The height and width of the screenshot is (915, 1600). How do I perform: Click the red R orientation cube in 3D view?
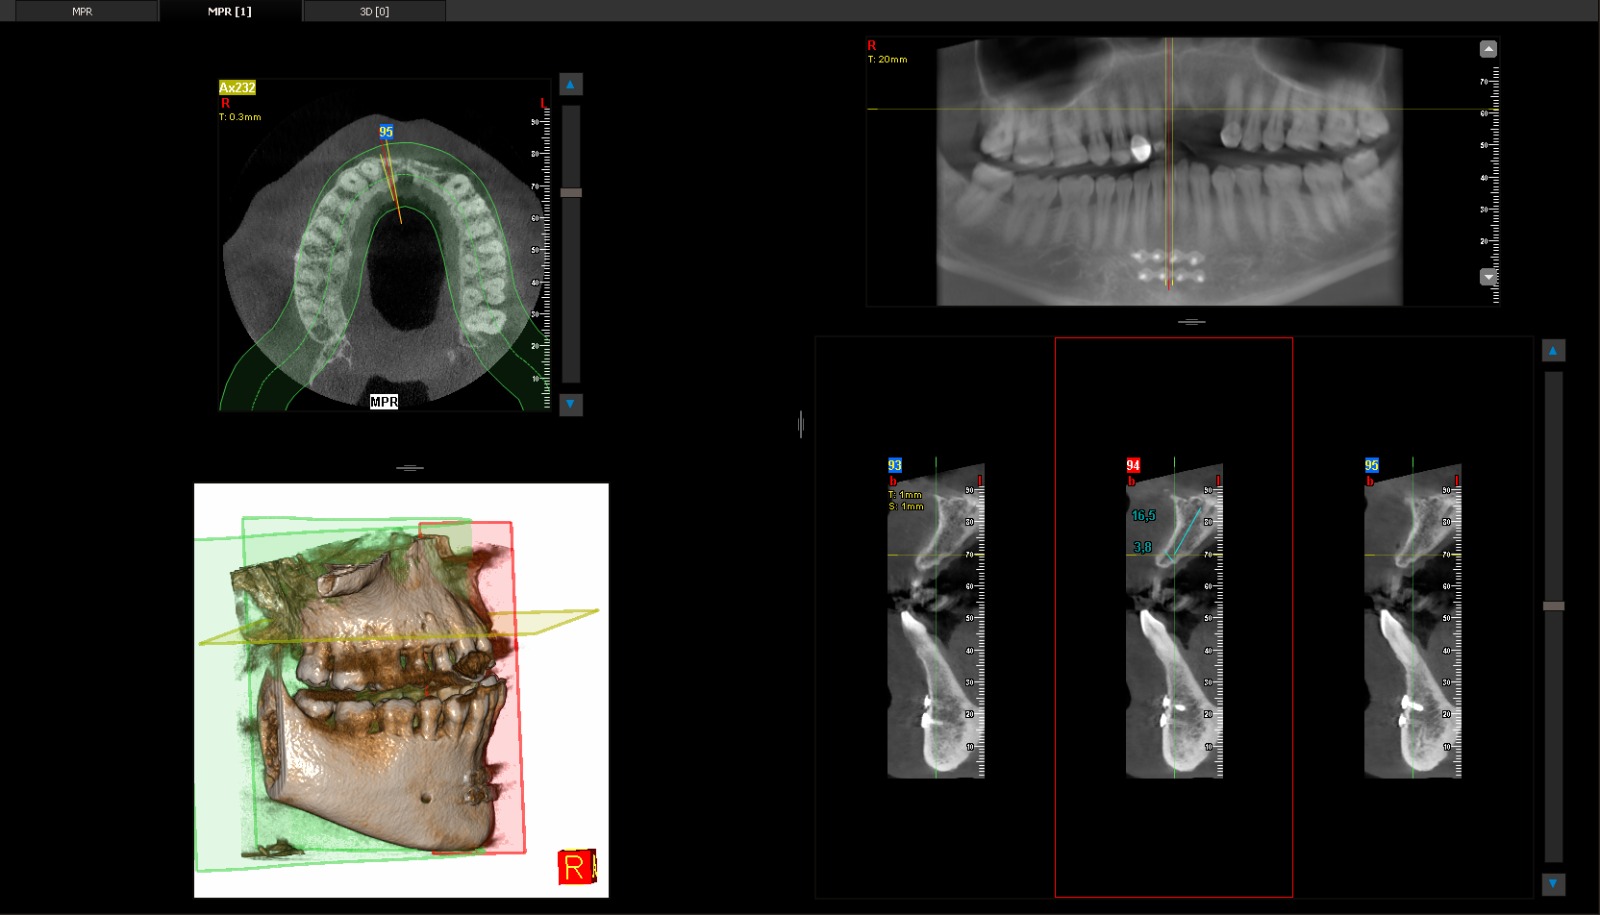point(576,867)
